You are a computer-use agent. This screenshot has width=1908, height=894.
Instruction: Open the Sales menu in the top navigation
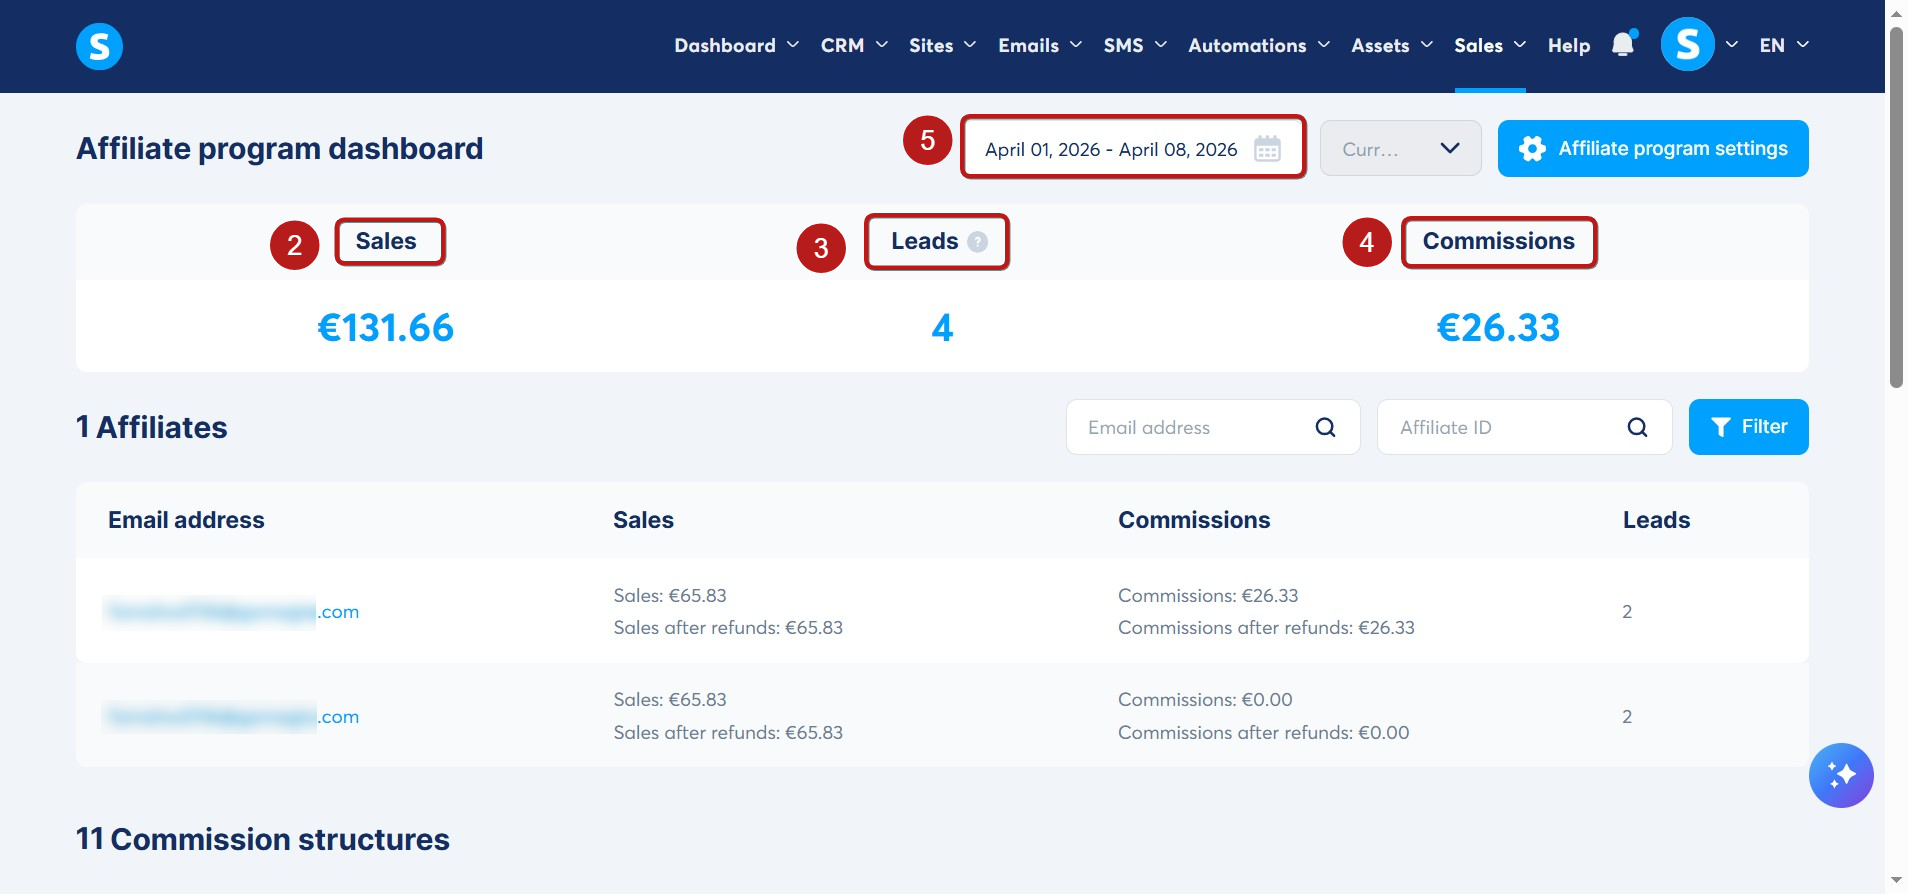pos(1490,45)
